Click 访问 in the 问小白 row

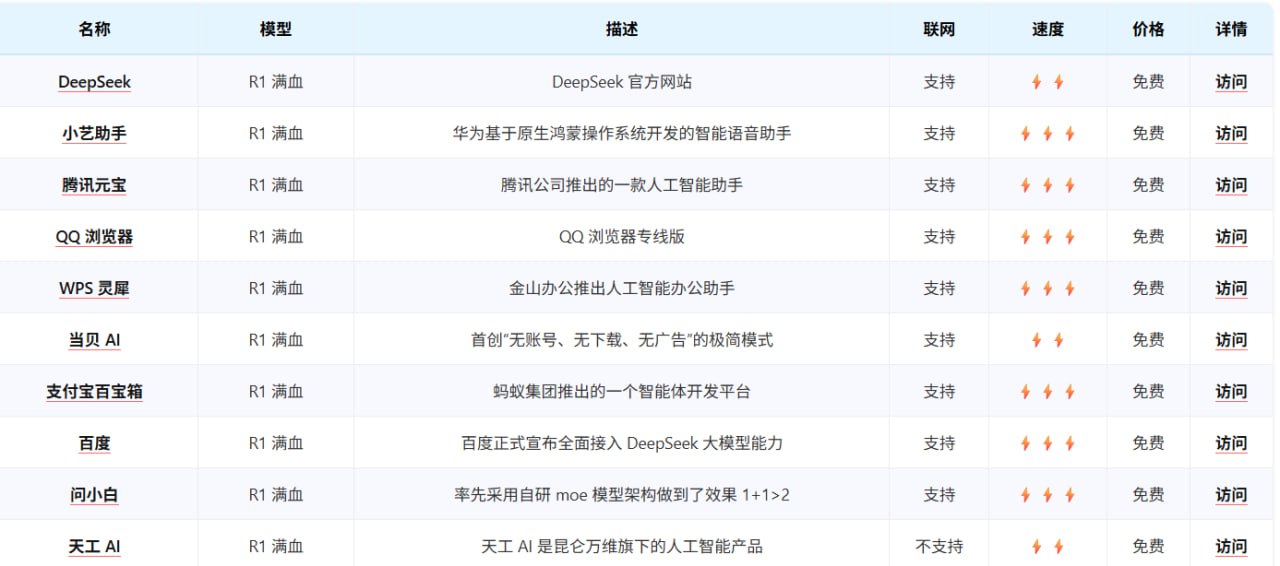1231,495
